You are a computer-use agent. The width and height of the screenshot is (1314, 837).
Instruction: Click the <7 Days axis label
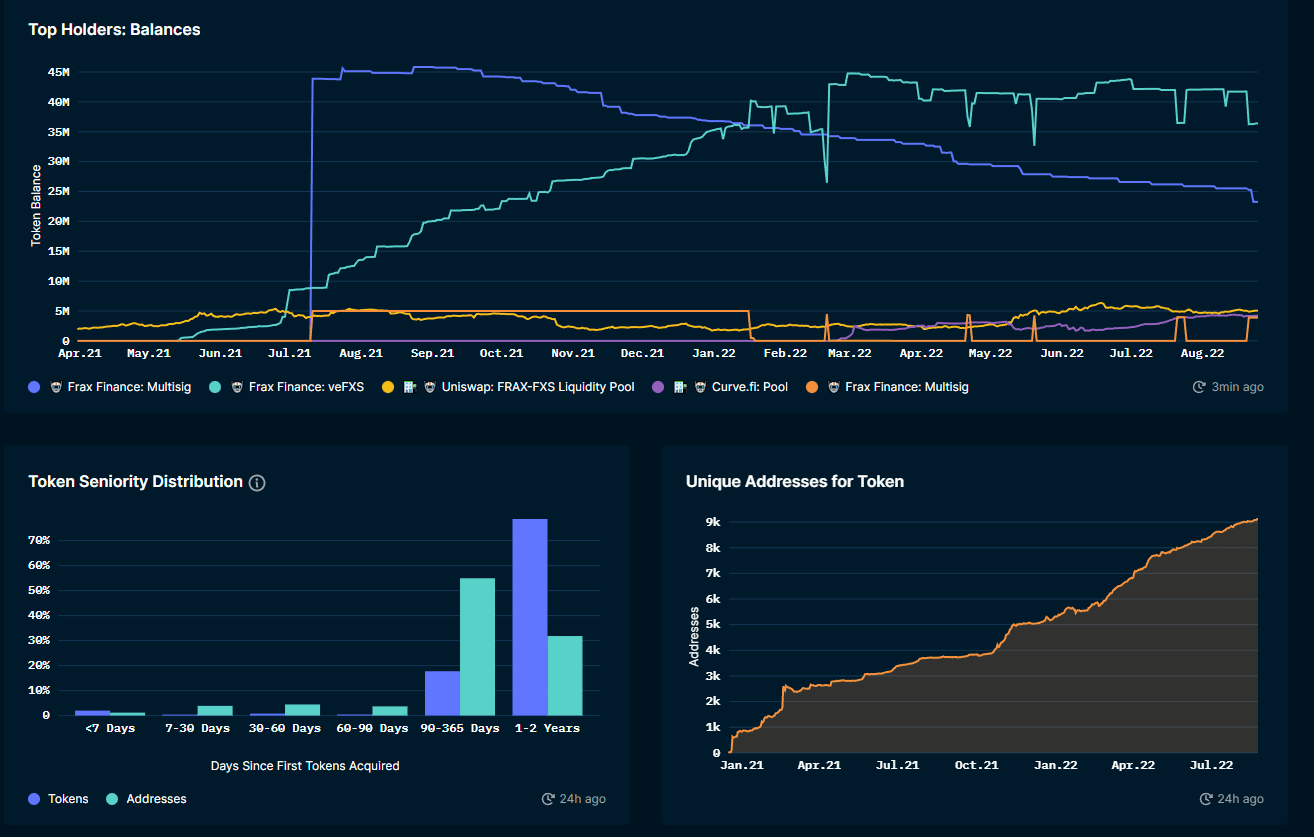click(x=110, y=728)
